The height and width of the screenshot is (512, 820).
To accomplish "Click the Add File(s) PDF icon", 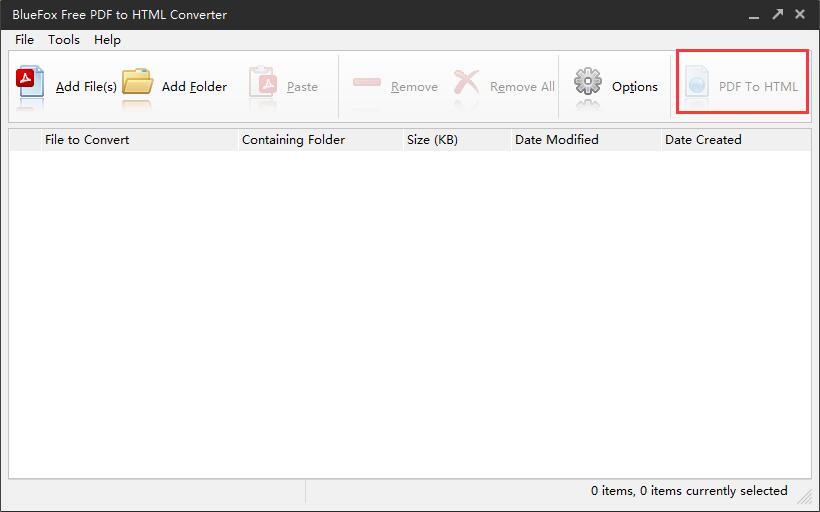I will pos(30,82).
